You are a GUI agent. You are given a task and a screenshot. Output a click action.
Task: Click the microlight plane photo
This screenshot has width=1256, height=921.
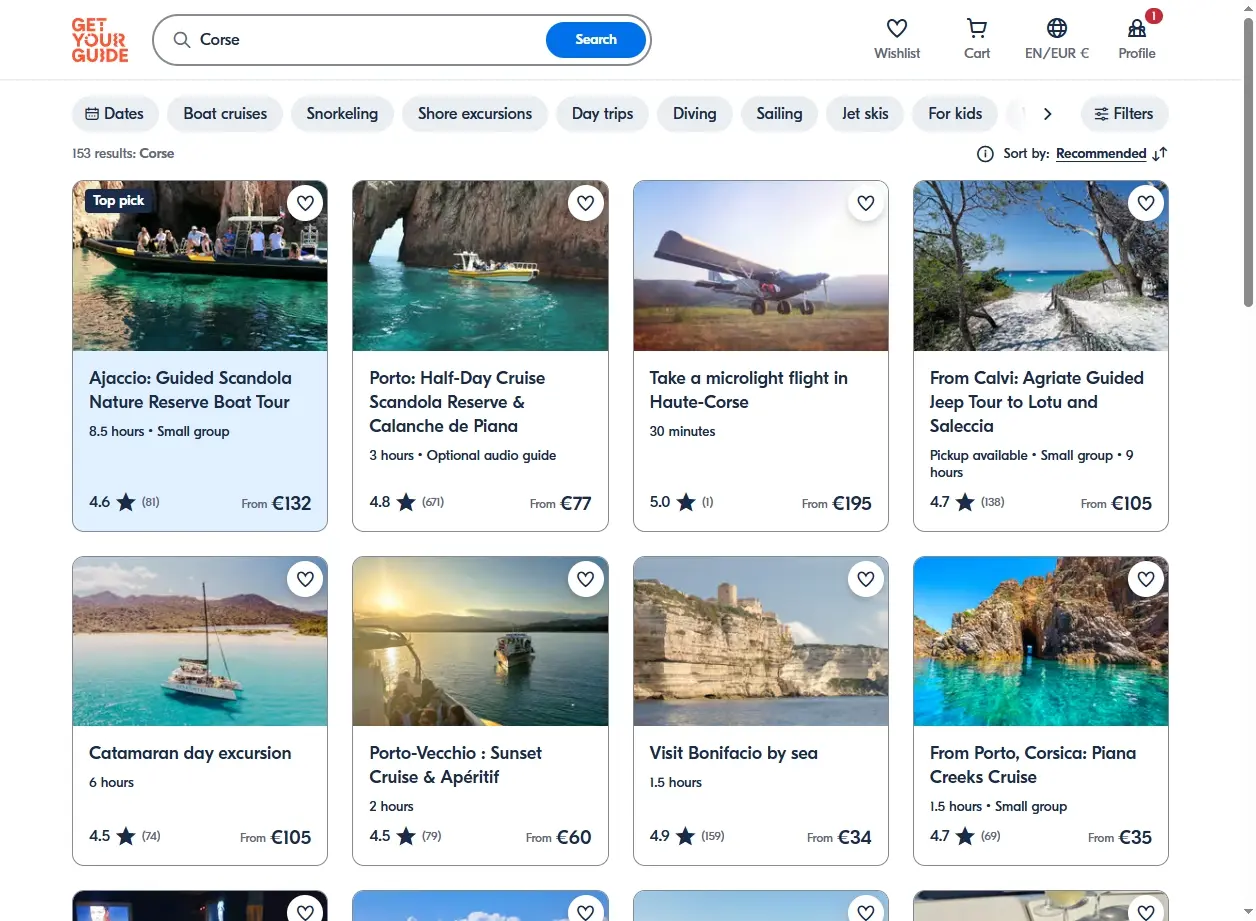pyautogui.click(x=761, y=266)
